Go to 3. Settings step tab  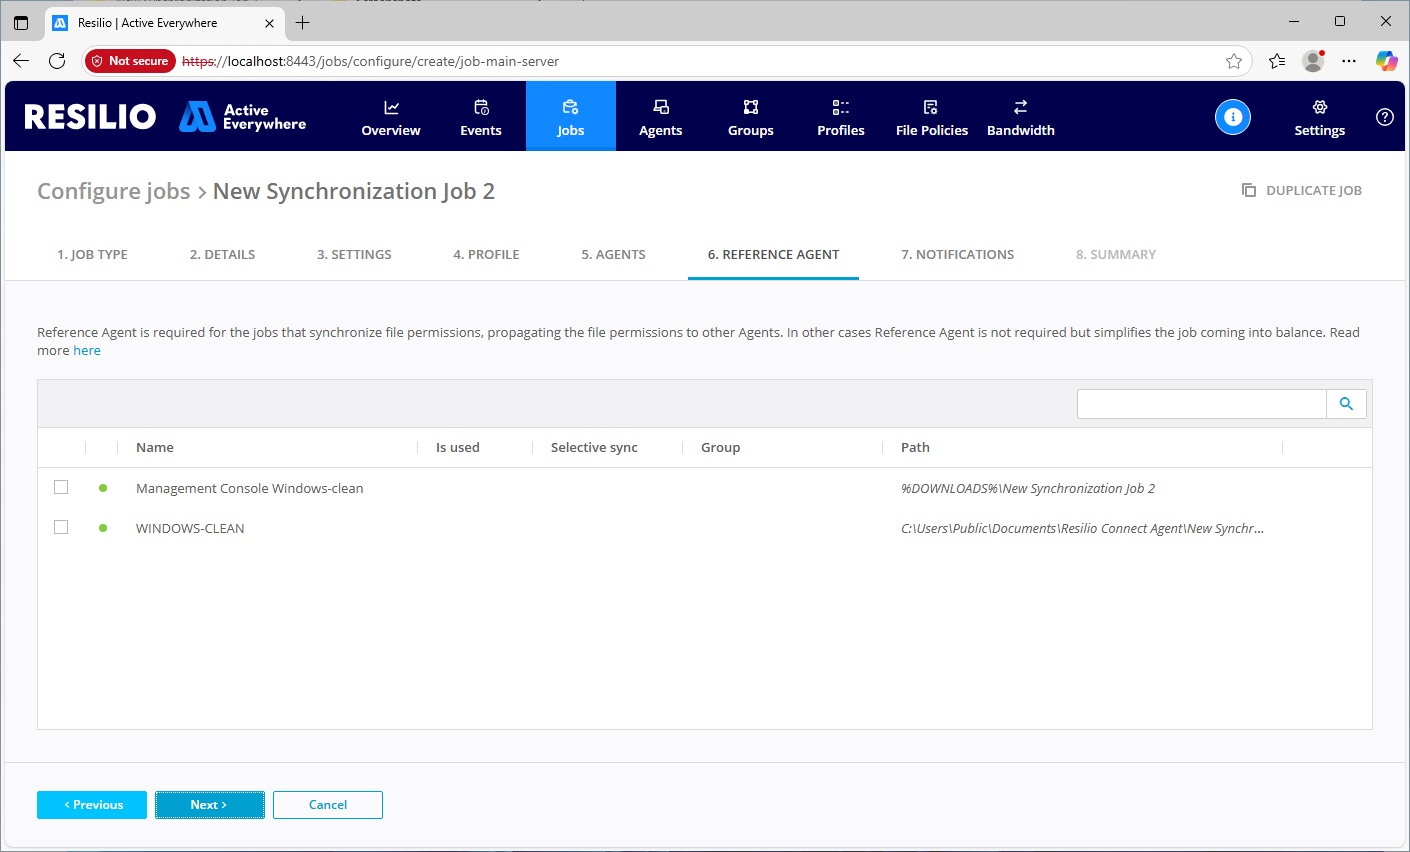tap(354, 255)
